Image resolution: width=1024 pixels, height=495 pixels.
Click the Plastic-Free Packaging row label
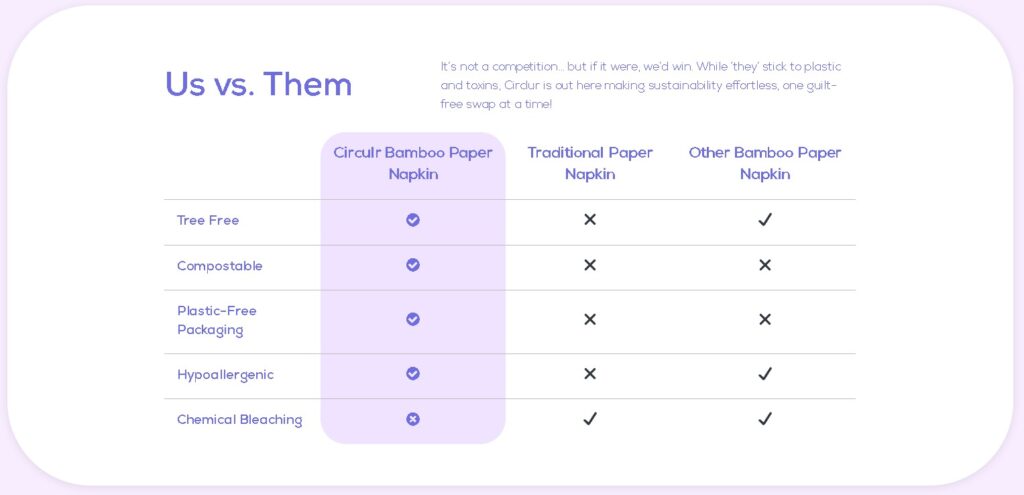click(x=217, y=320)
